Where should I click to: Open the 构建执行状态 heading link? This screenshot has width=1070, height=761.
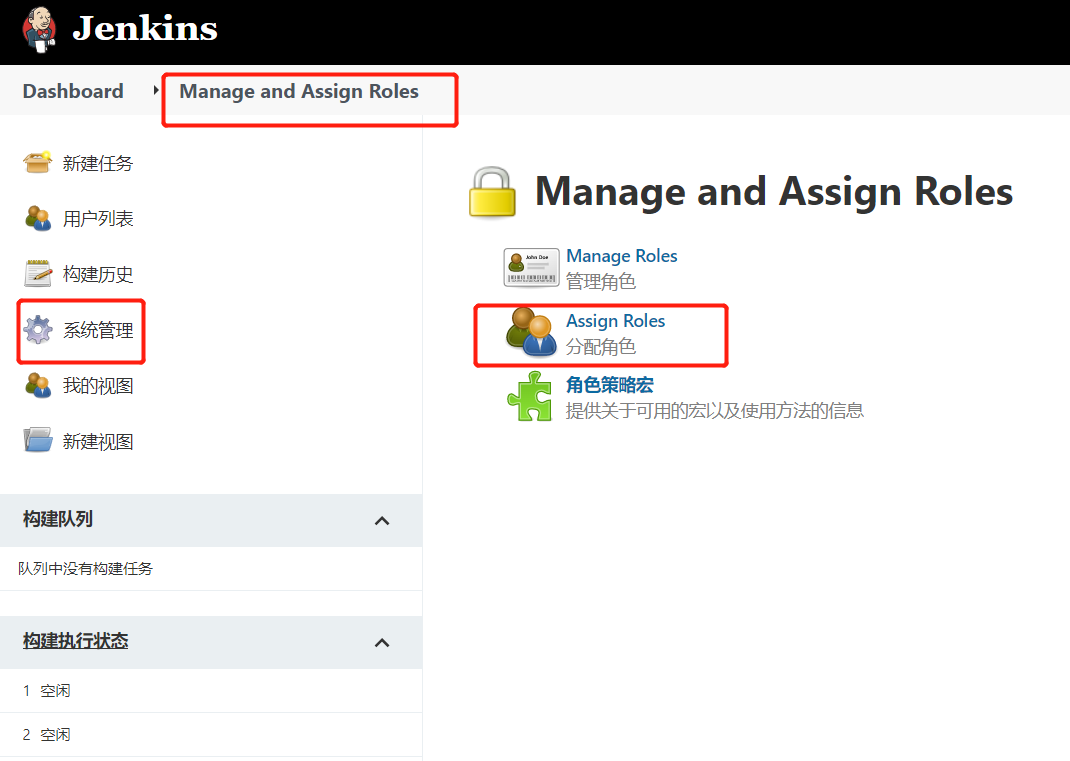(x=75, y=641)
